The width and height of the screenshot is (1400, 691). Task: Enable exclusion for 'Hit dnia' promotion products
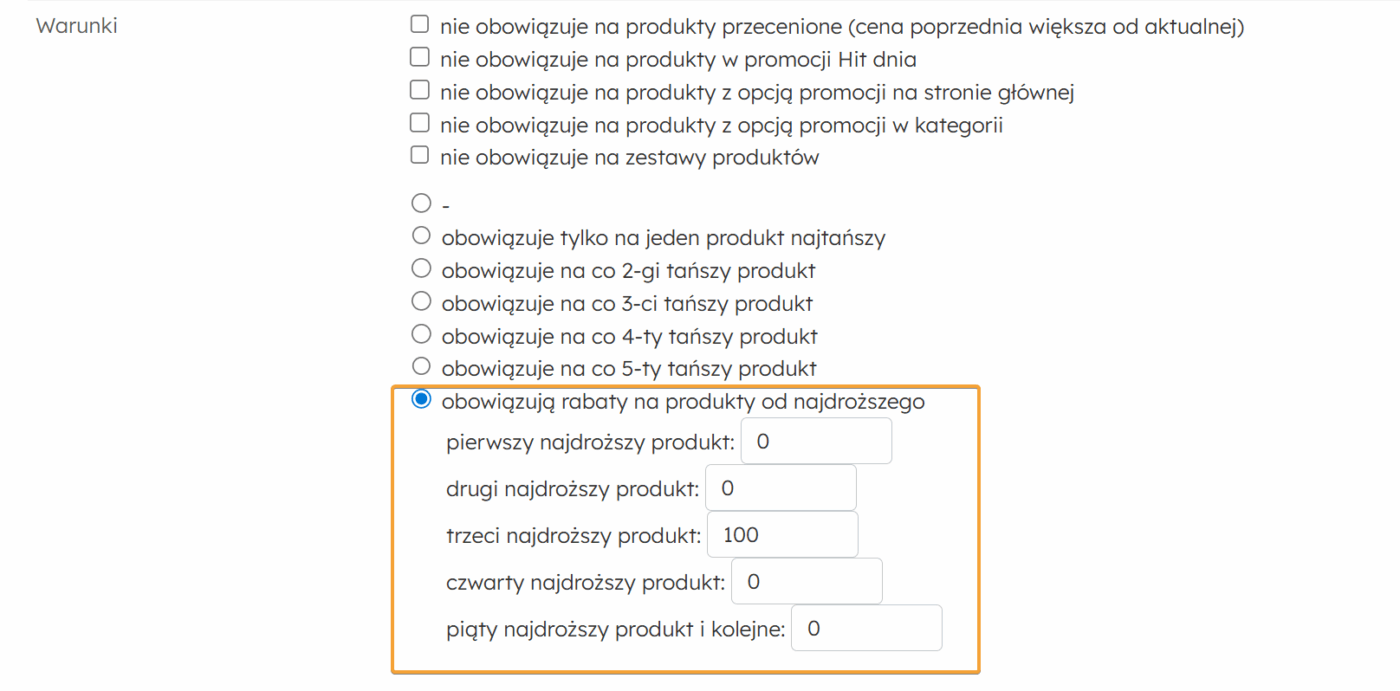tap(420, 58)
